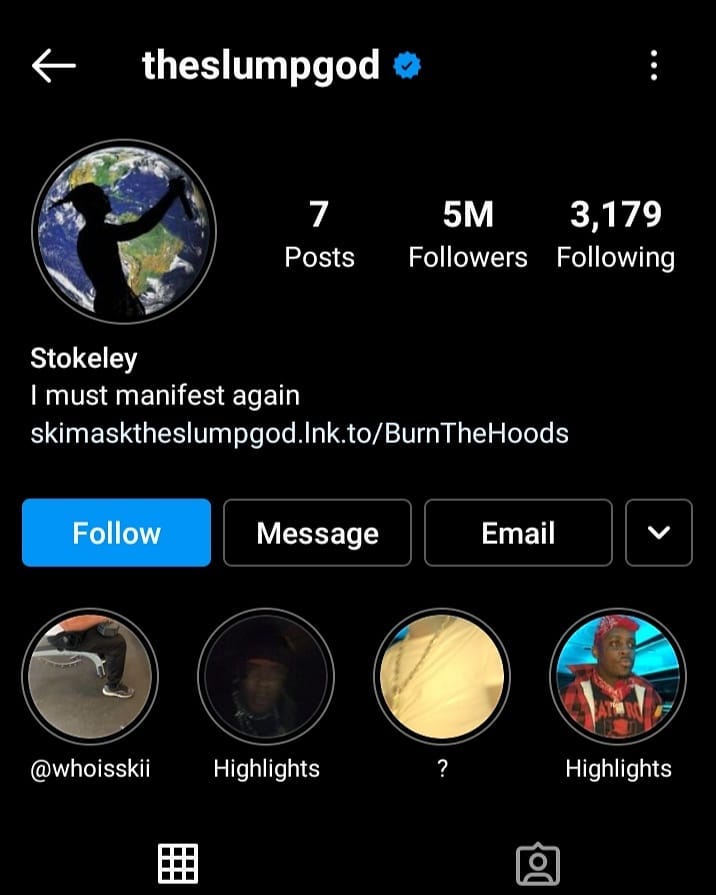This screenshot has width=716, height=895.
Task: Open Message to theslumpgod
Action: coord(317,533)
